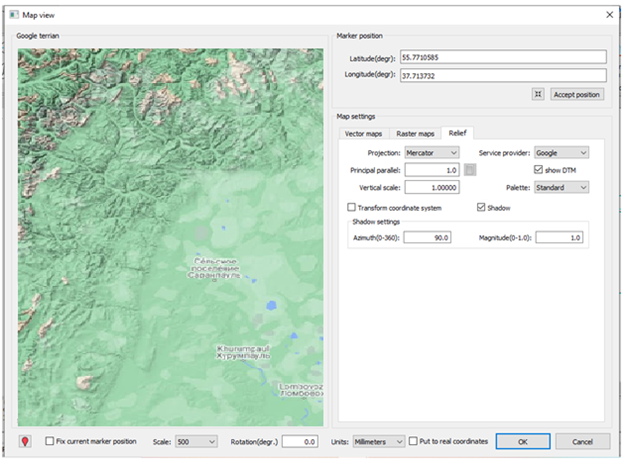Click the small icon next to Principal parallel

click(469, 171)
